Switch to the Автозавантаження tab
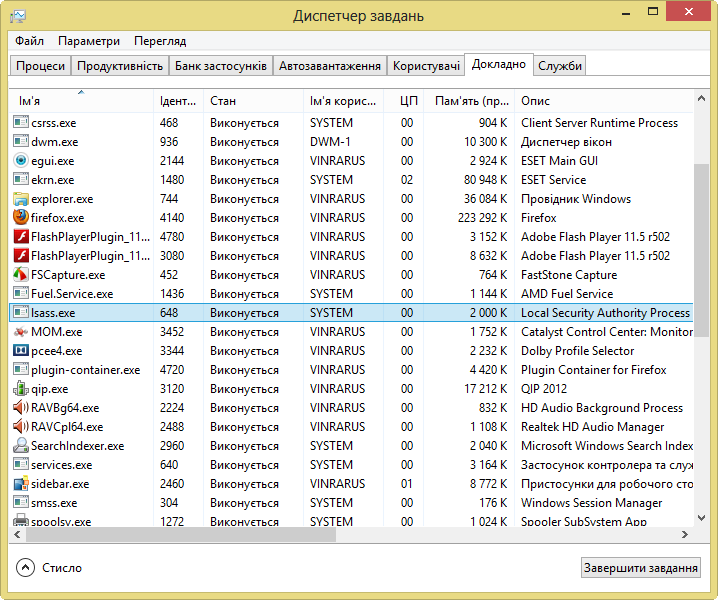 330,66
